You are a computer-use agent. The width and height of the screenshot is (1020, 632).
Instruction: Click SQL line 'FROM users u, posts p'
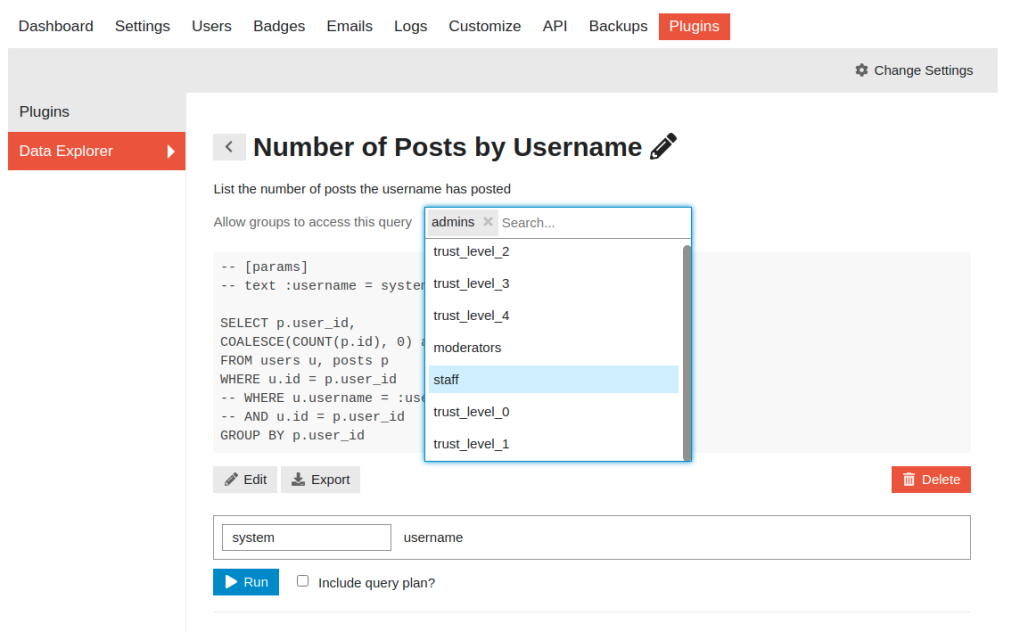[x=304, y=360]
